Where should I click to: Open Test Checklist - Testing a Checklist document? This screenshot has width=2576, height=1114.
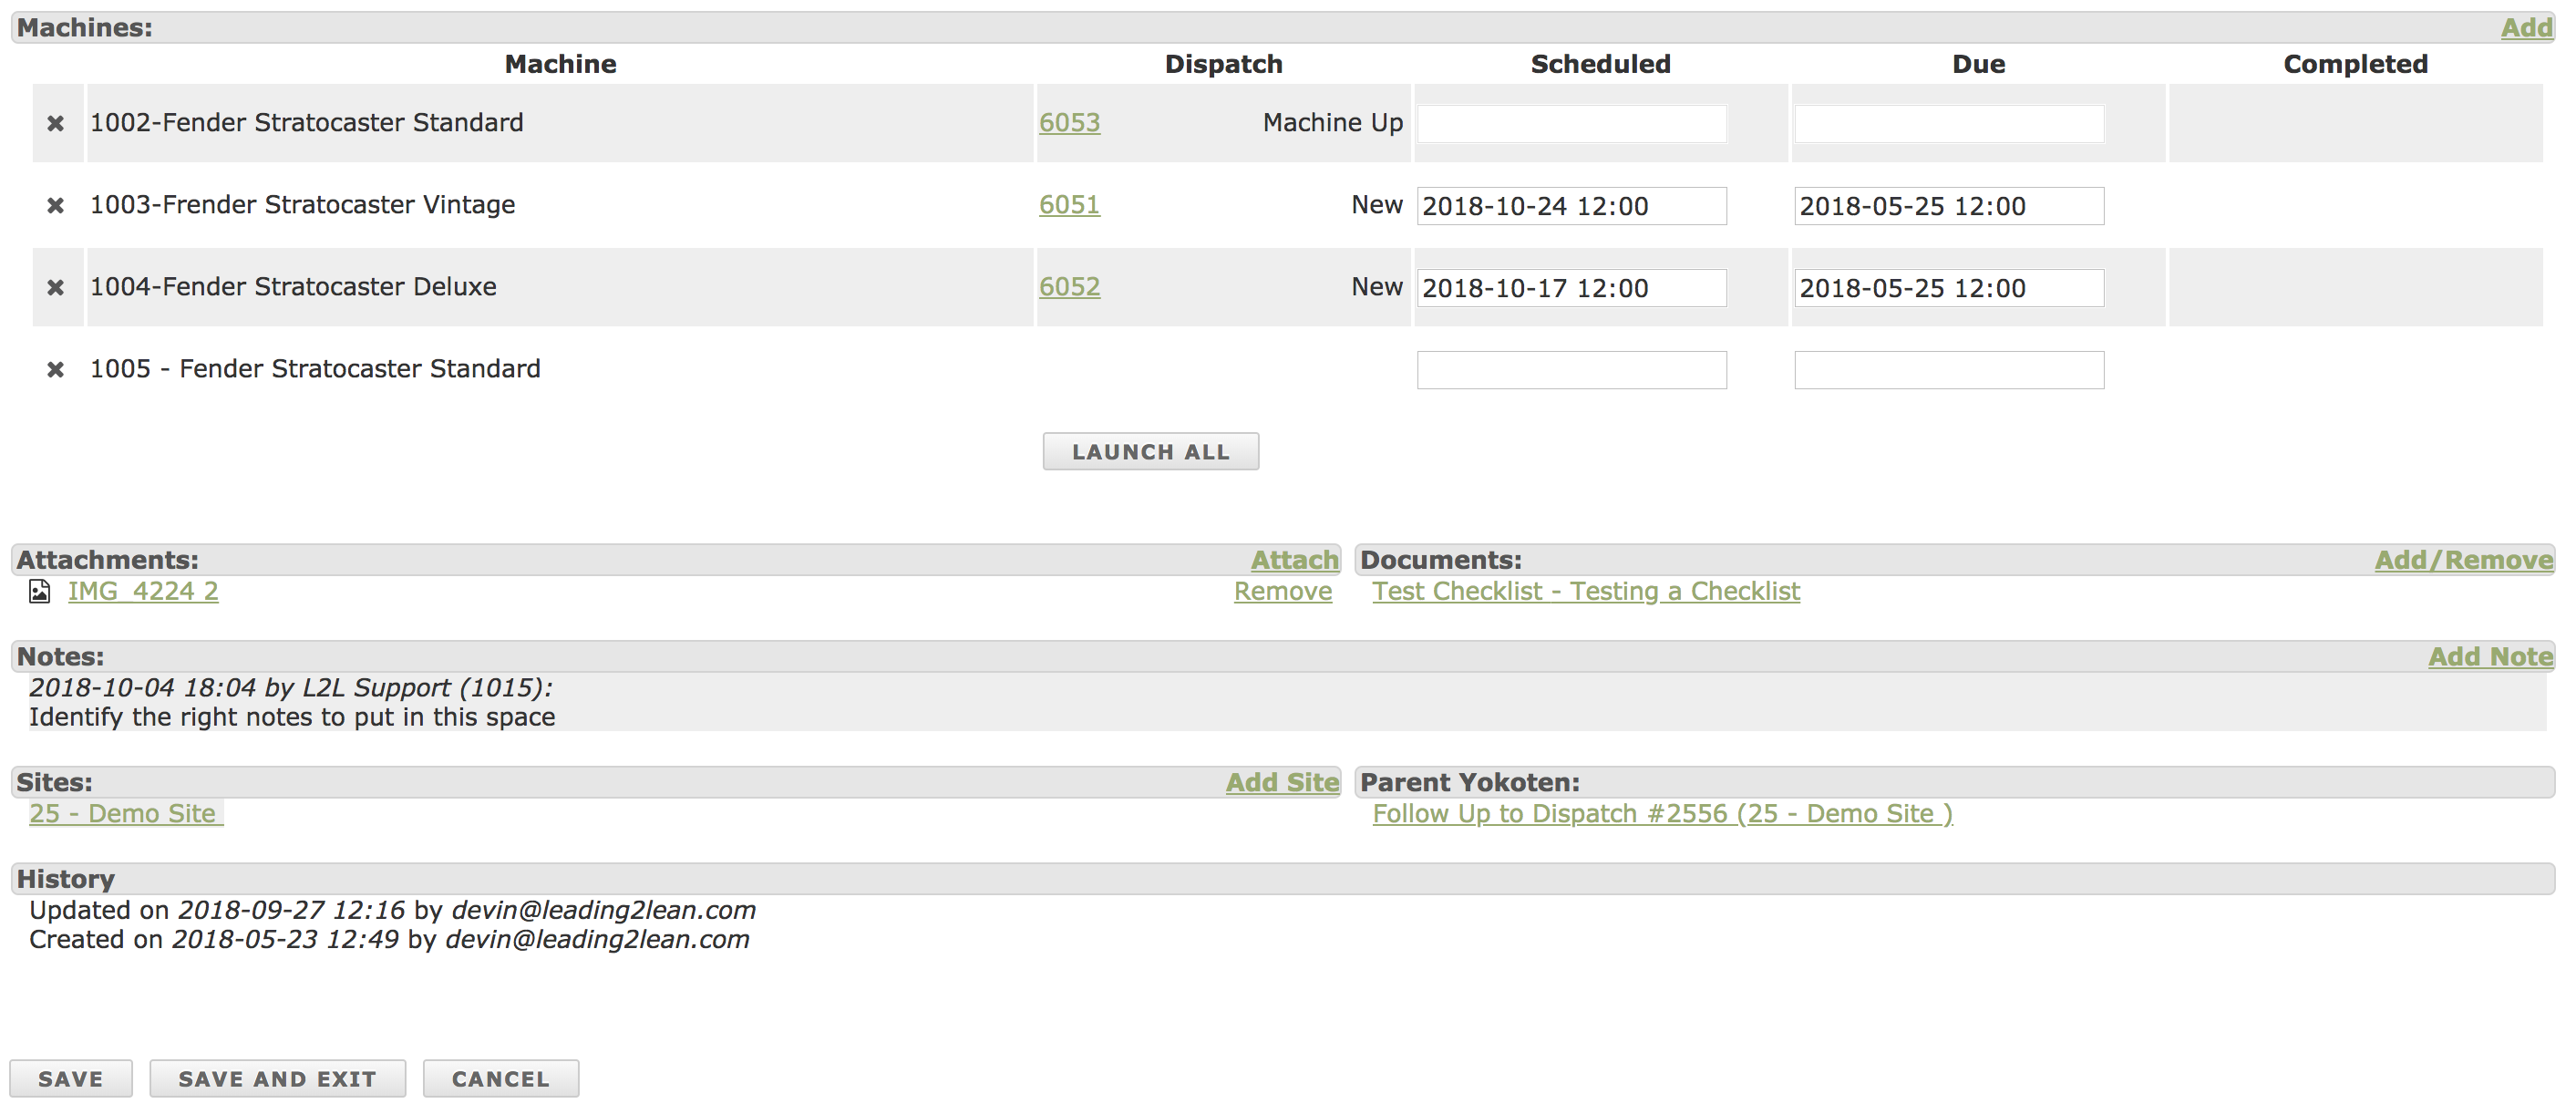click(1586, 591)
